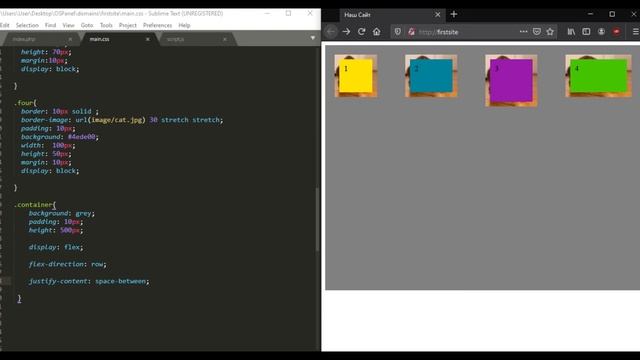Viewport: 640px width, 360px height.
Task: Open the Preferences menu
Action: click(158, 25)
